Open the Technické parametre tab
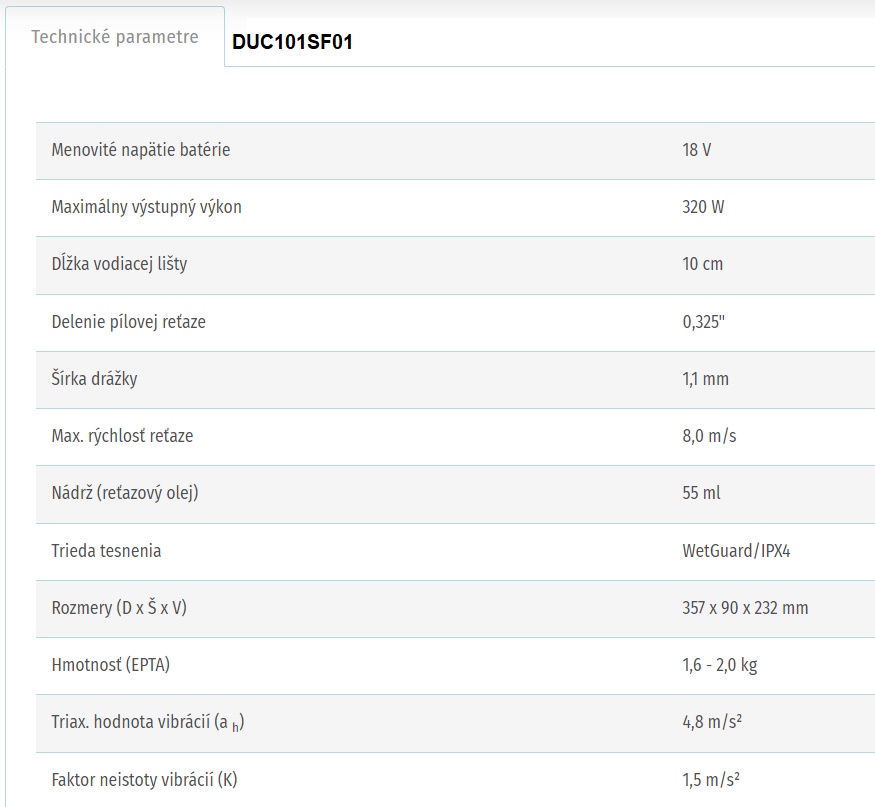Viewport: 875px width, 807px height. 115,37
